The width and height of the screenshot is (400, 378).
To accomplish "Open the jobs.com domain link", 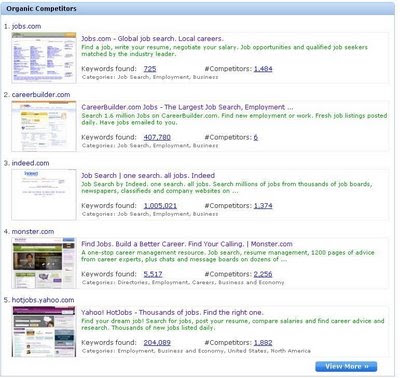I will click(x=26, y=26).
